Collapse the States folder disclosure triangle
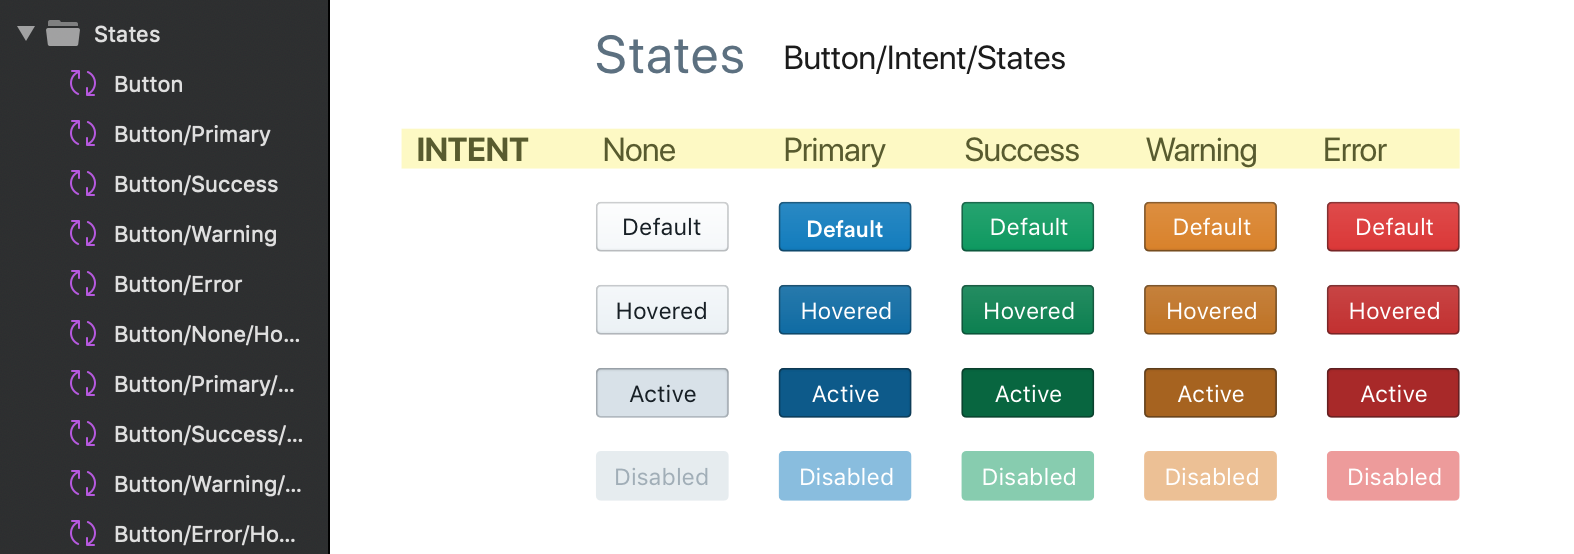The width and height of the screenshot is (1574, 554). [26, 34]
